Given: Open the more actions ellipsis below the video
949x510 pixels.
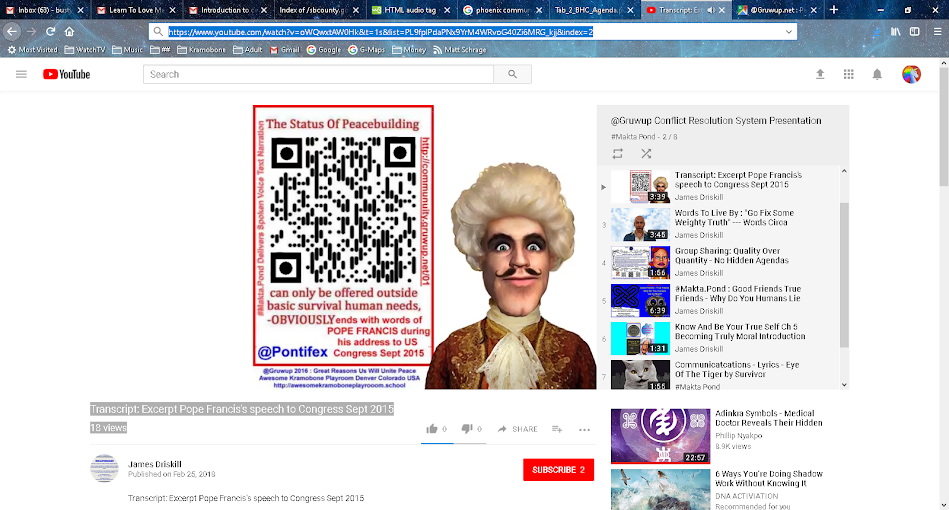Looking at the screenshot, I should click(x=584, y=430).
